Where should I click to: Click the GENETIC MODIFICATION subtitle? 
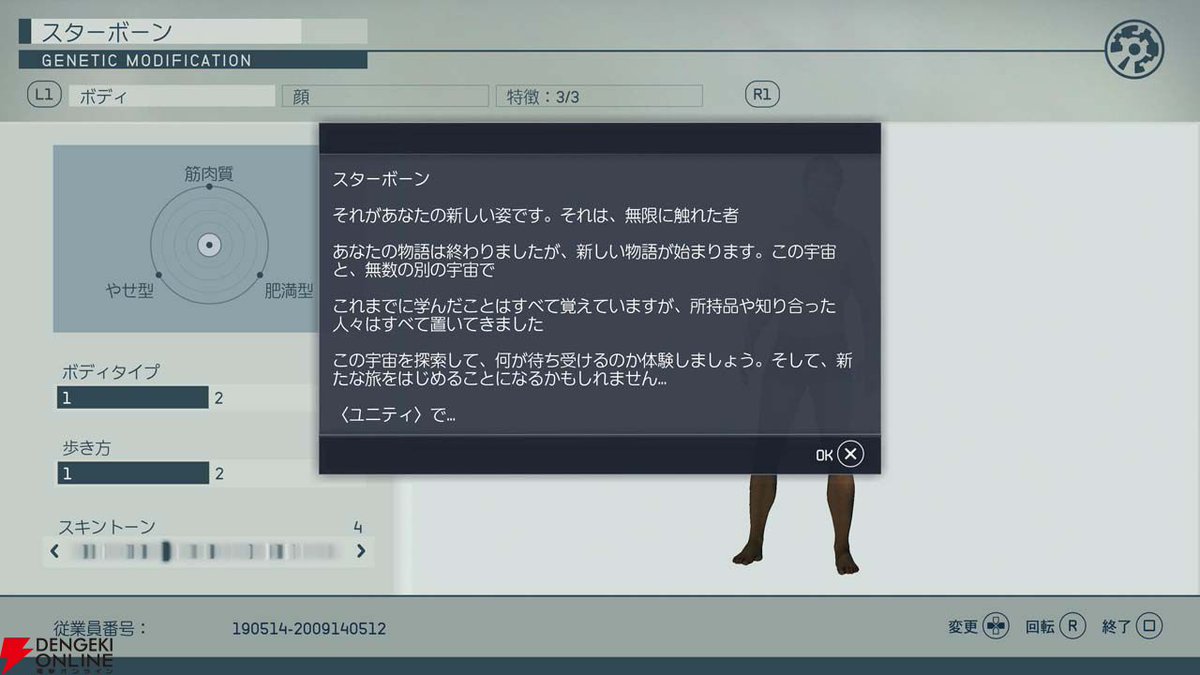coord(146,60)
